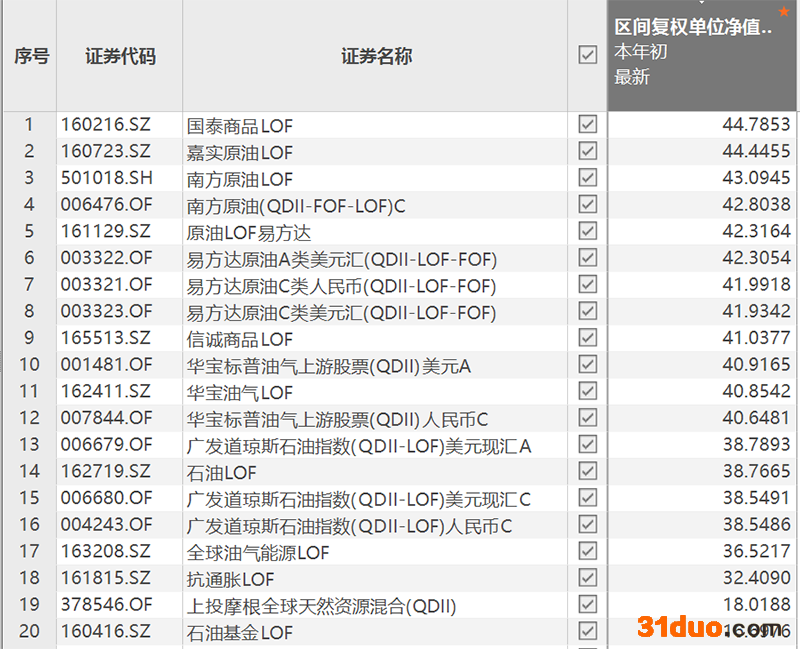Click the value 42.8038
Screen dimensions: 800x649
click(756, 204)
